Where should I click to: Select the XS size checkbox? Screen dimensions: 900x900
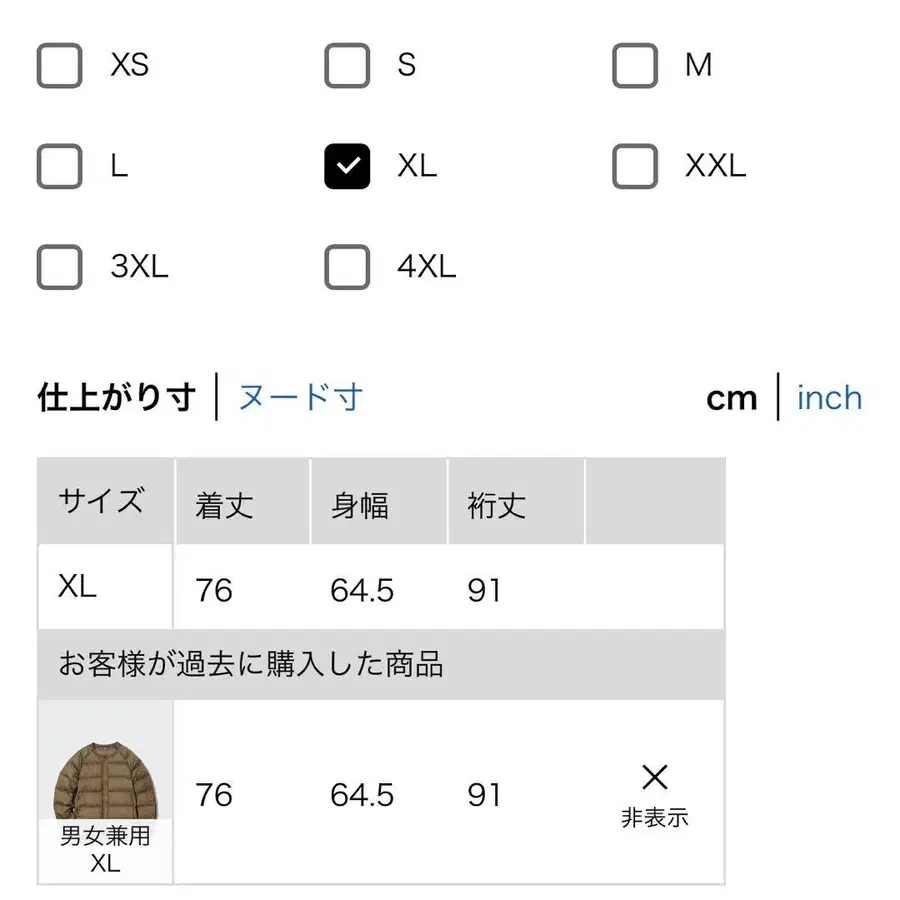[x=59, y=66]
